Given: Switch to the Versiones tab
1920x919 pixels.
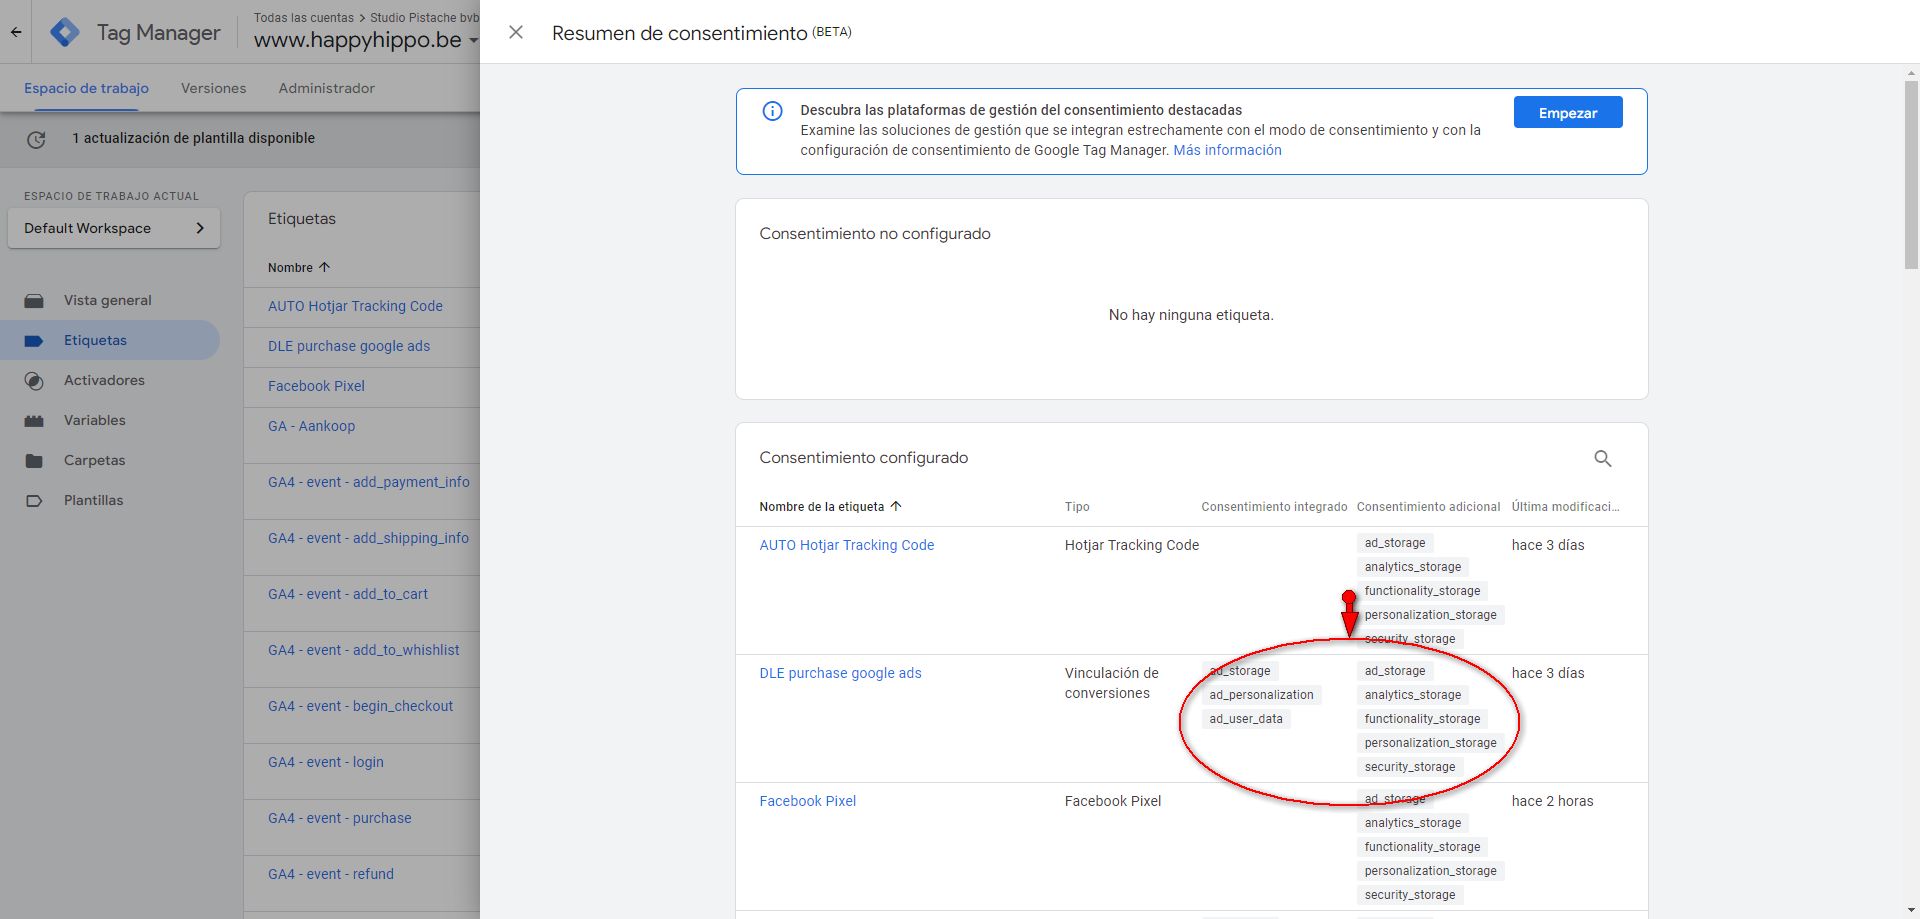Looking at the screenshot, I should click(213, 88).
